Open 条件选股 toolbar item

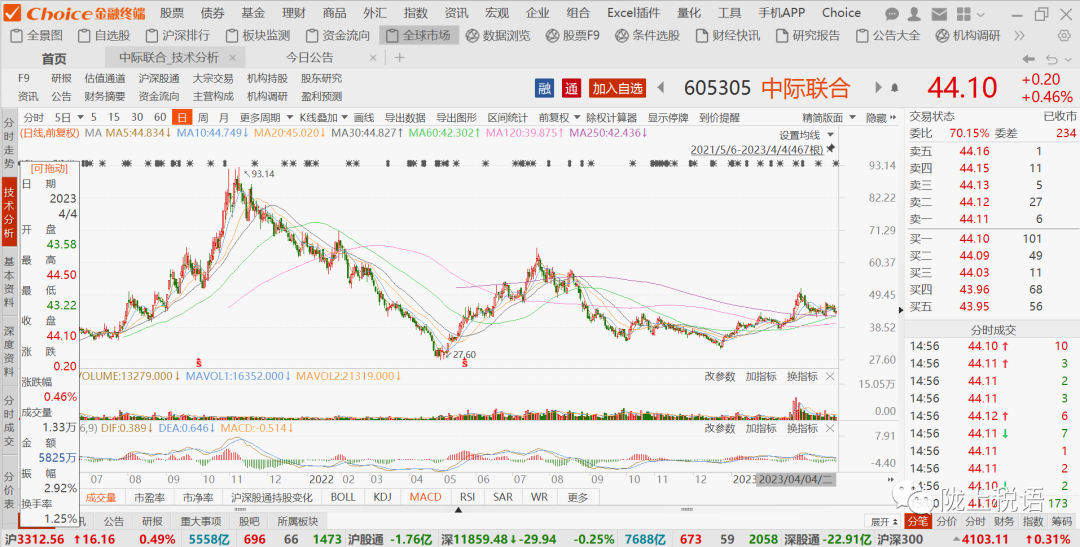647,36
